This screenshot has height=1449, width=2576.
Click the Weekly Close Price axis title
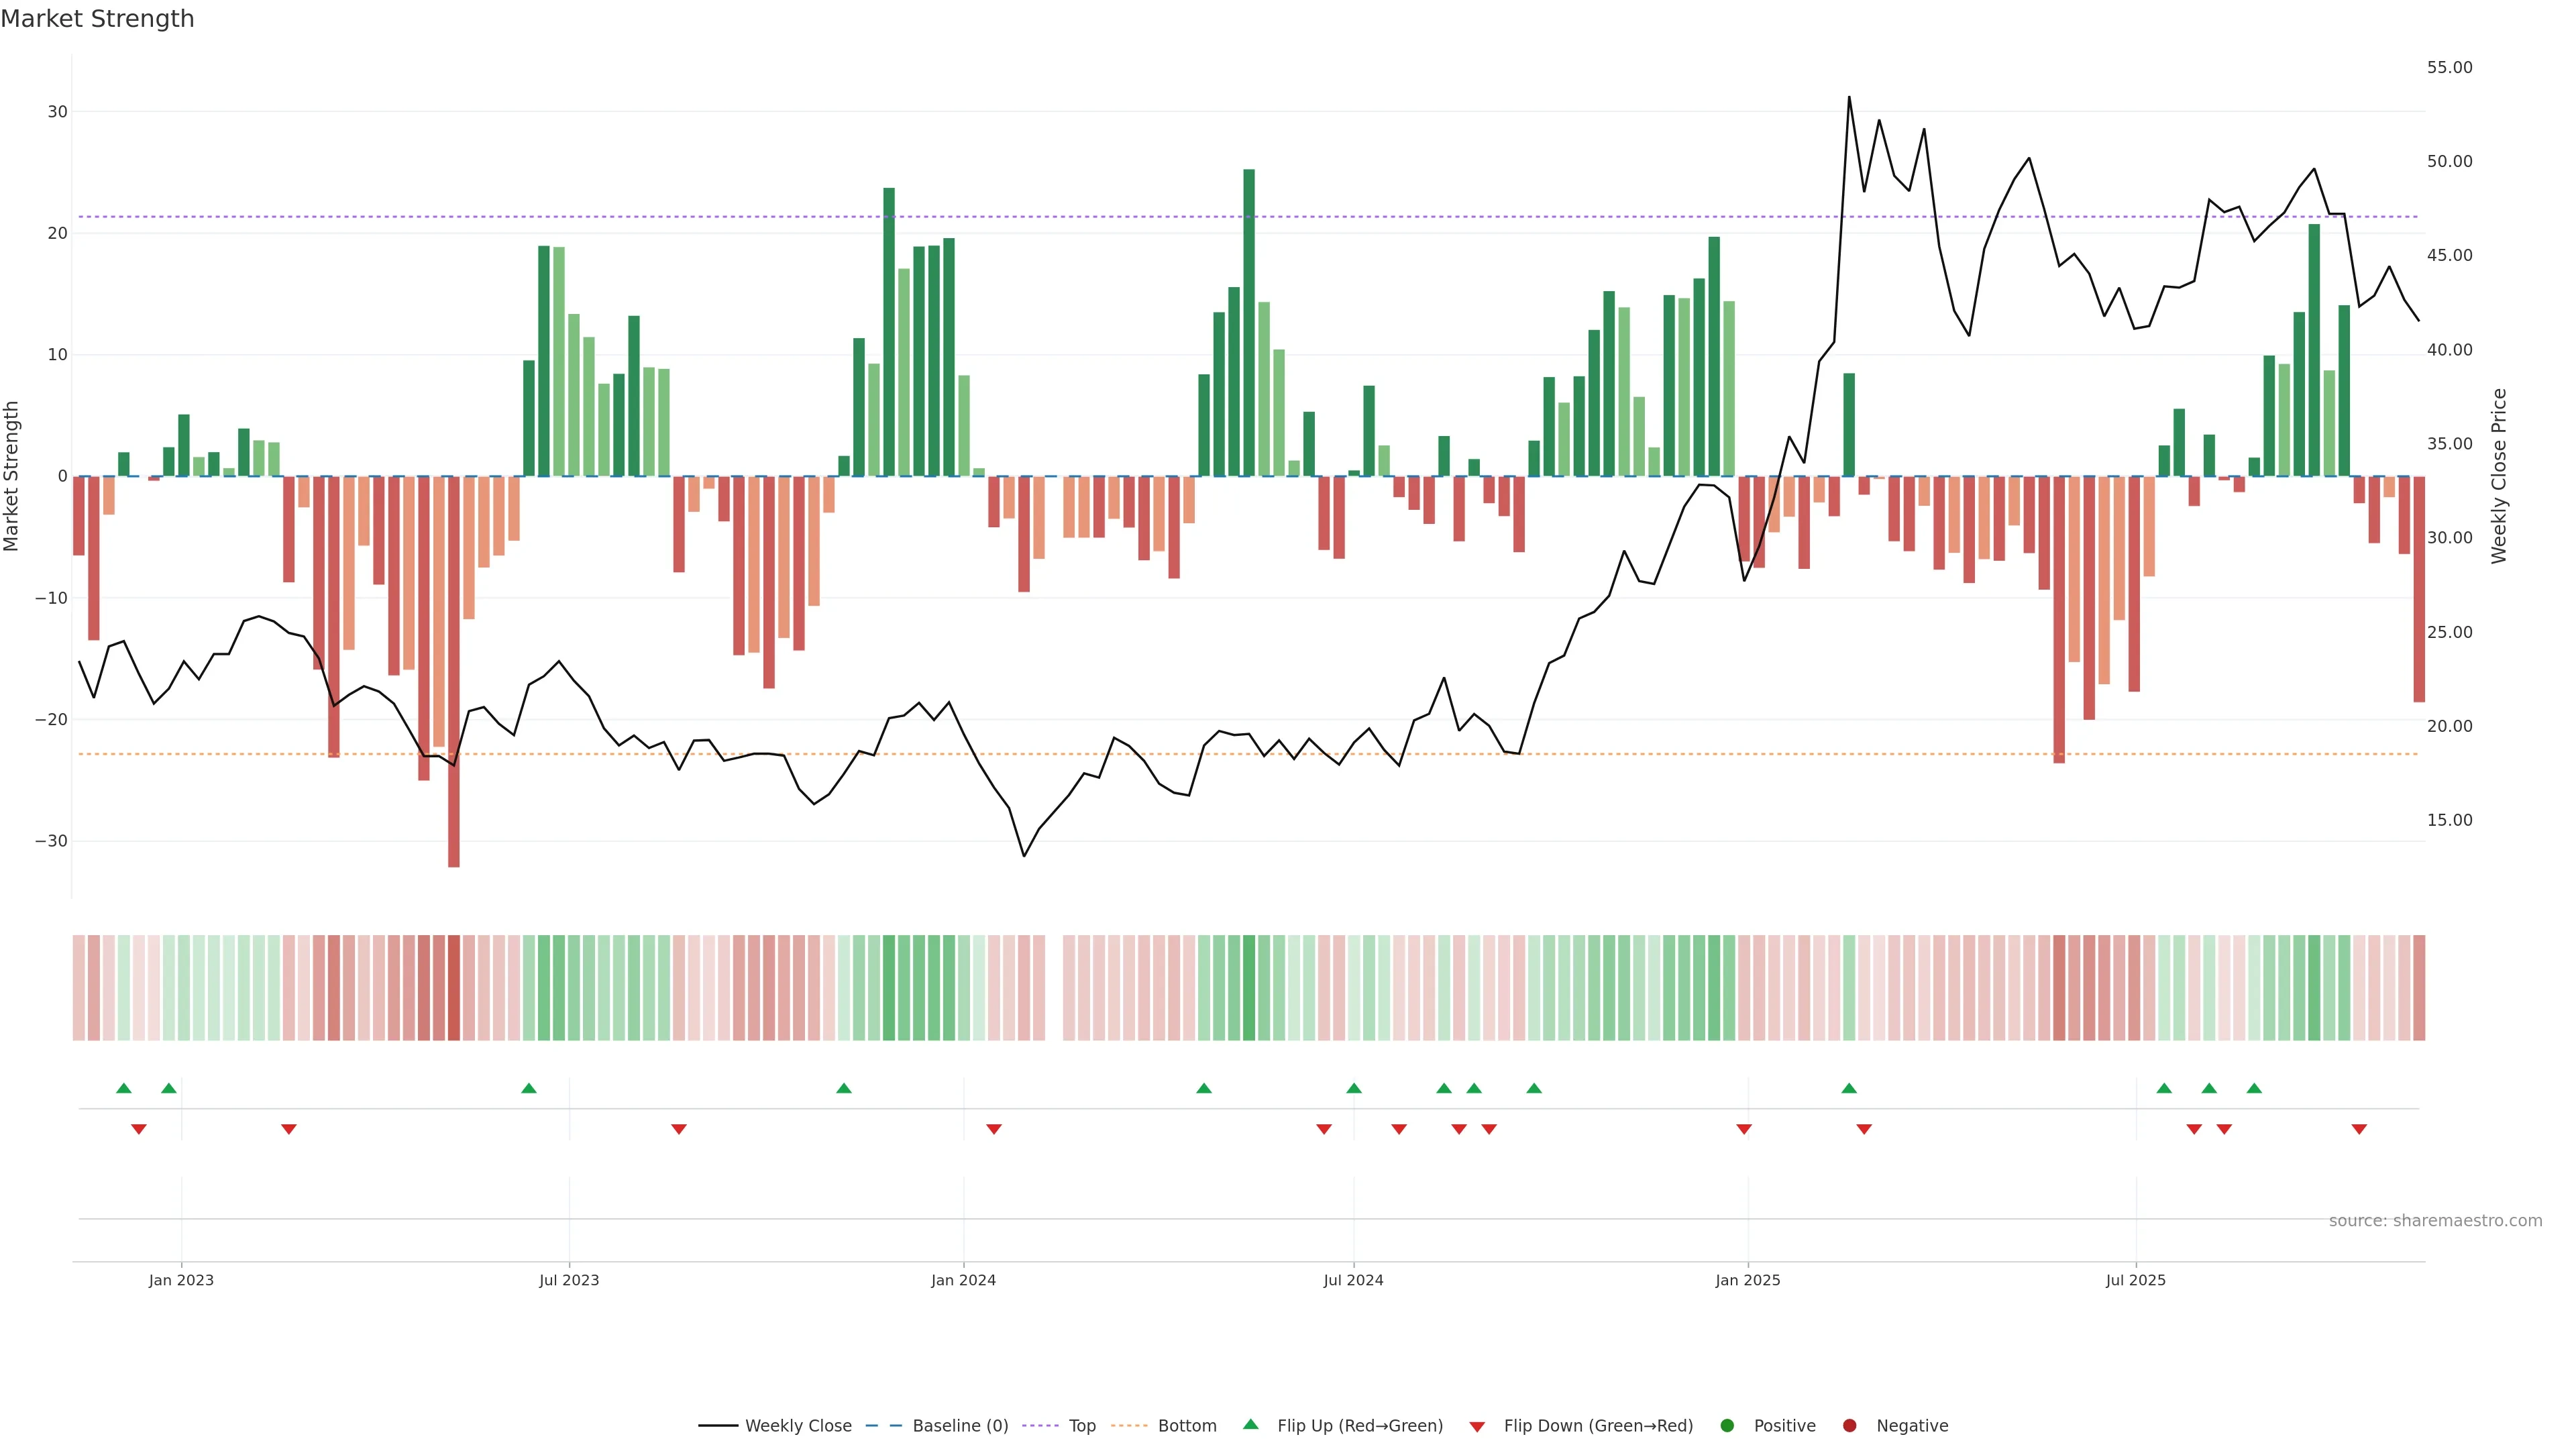(x=2499, y=476)
